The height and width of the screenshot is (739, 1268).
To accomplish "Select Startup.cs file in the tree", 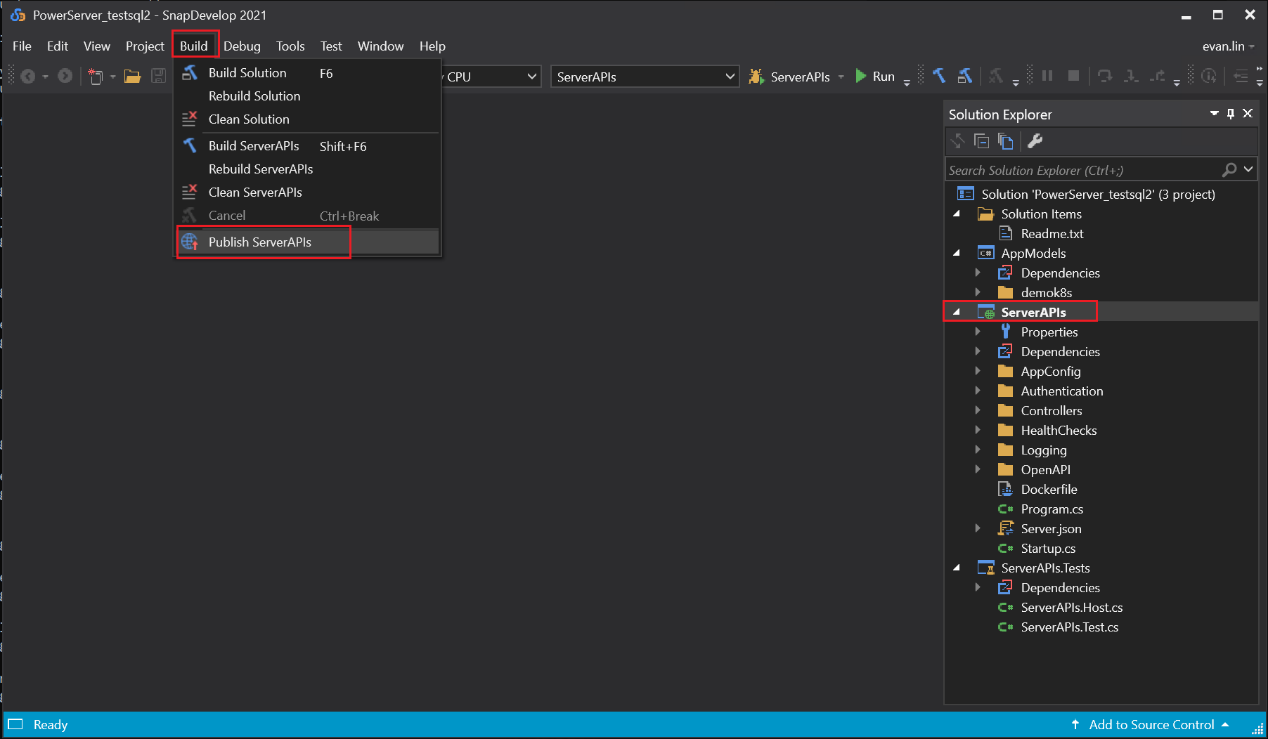I will tap(1047, 548).
